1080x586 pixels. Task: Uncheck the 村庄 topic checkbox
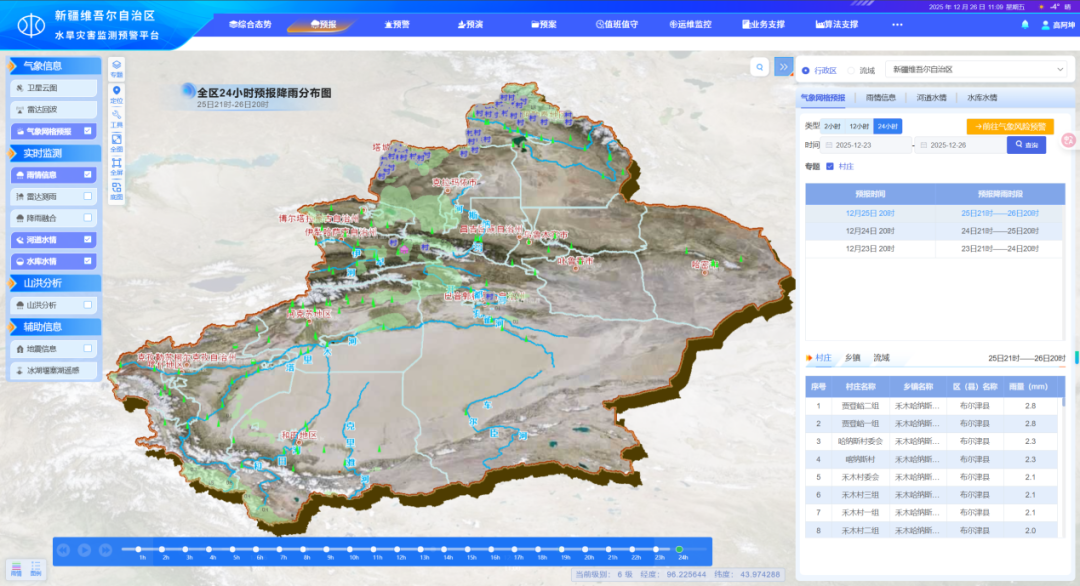click(x=830, y=167)
